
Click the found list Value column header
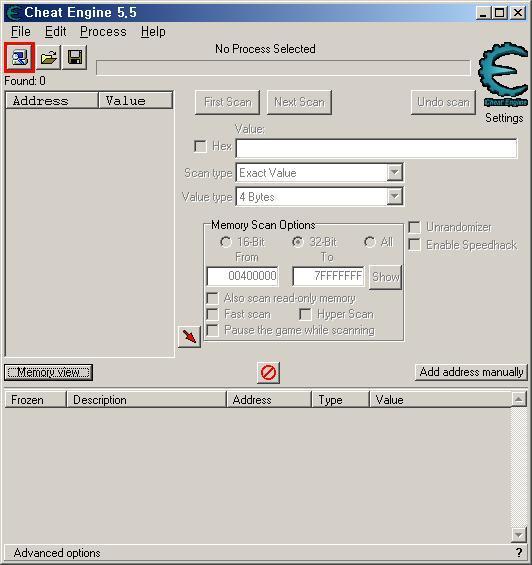(136, 101)
